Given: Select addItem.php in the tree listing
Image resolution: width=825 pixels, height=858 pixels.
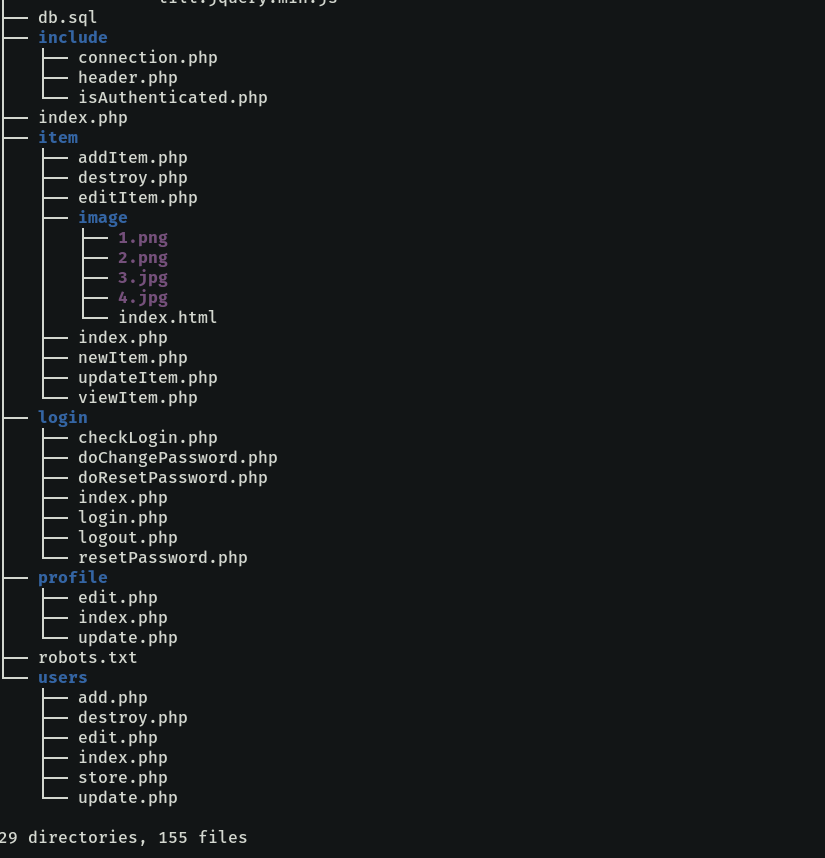Looking at the screenshot, I should (132, 158).
